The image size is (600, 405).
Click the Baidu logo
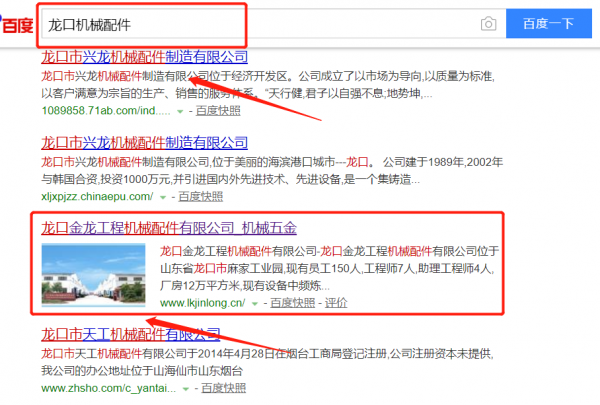(14, 22)
